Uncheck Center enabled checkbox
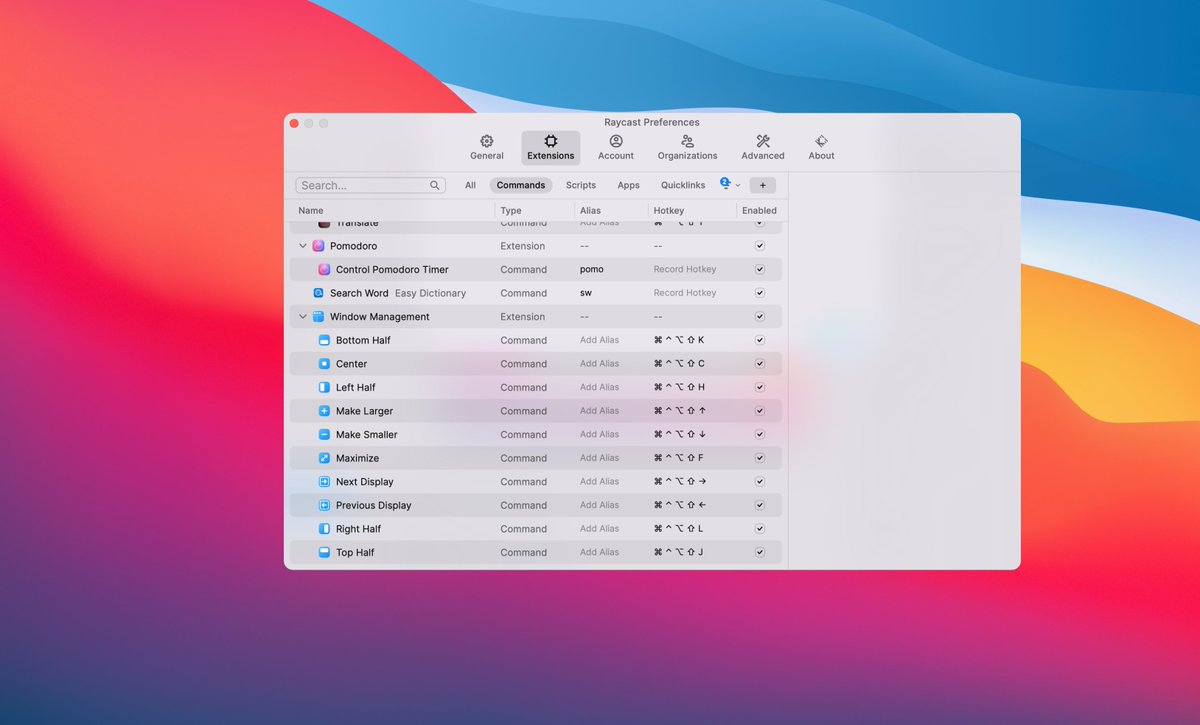The image size is (1200, 725). click(760, 364)
